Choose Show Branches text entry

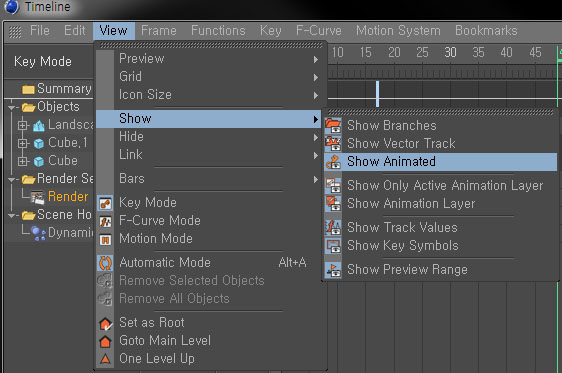point(392,125)
